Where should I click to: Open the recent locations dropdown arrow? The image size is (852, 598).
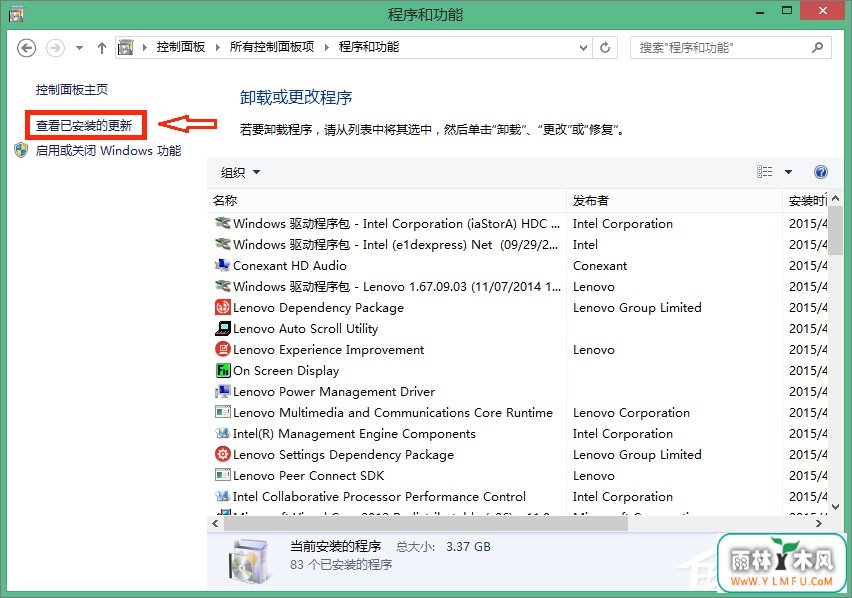(x=79, y=48)
